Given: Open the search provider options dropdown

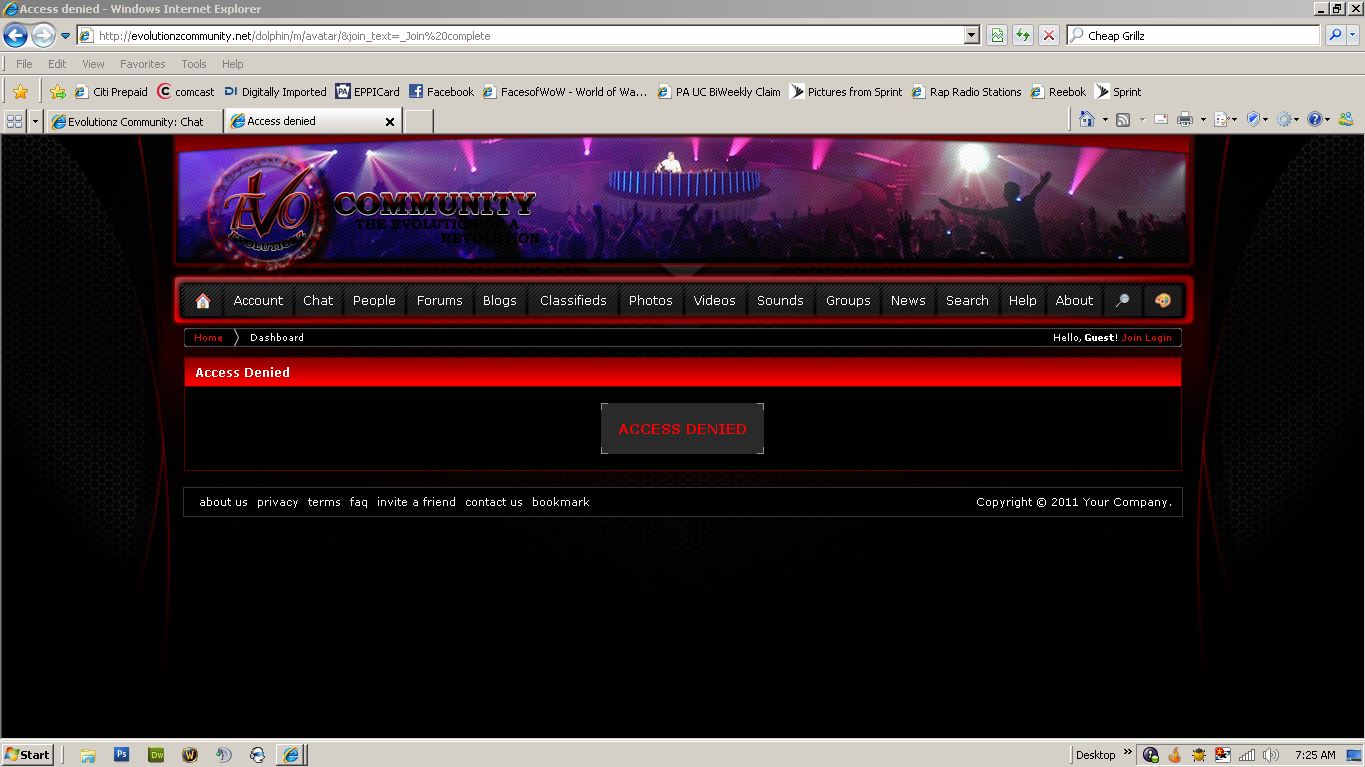Looking at the screenshot, I should [1353, 36].
